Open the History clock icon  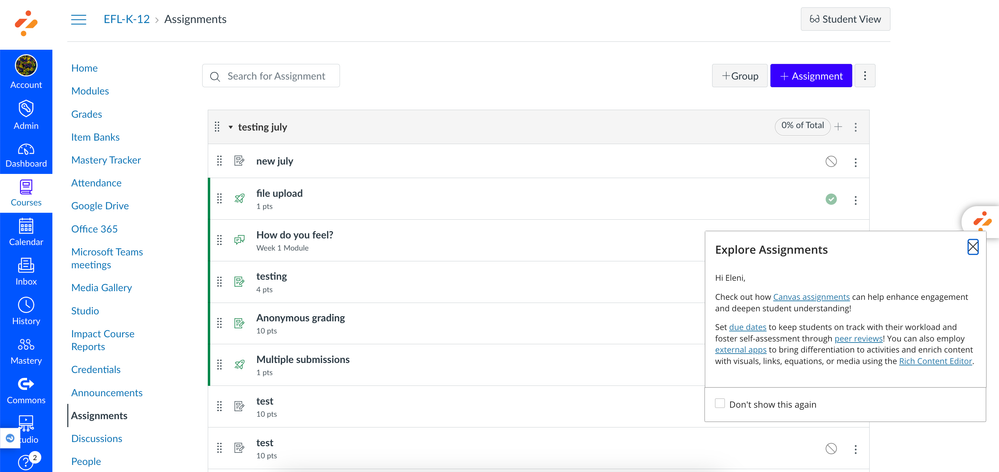coord(26,306)
